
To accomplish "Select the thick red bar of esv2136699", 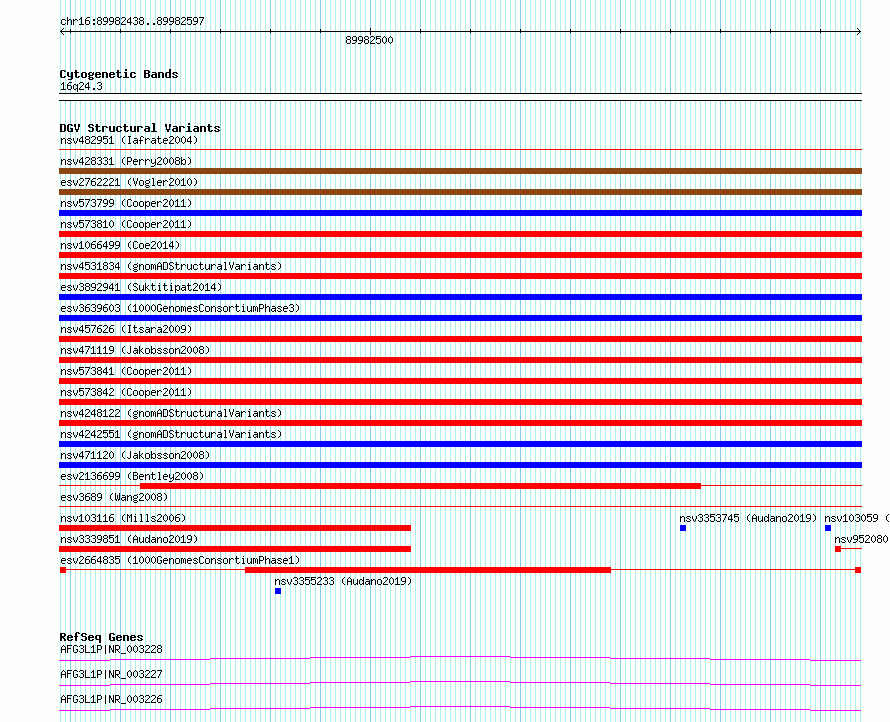I will pyautogui.click(x=420, y=486).
